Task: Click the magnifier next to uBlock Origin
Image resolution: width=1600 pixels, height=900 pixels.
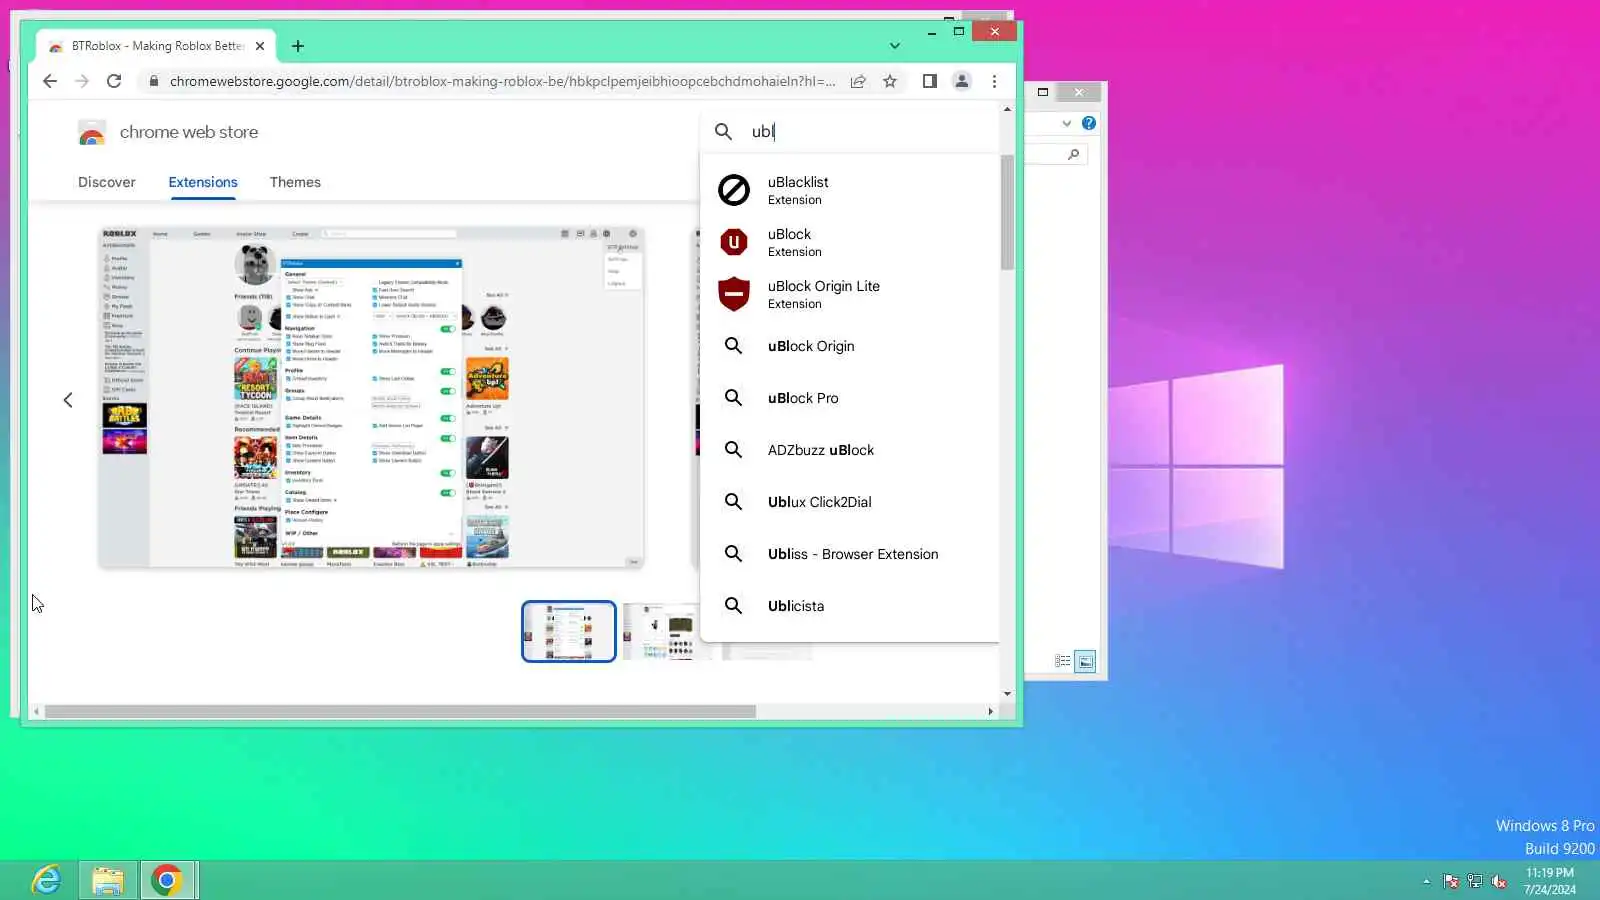Action: tap(733, 346)
